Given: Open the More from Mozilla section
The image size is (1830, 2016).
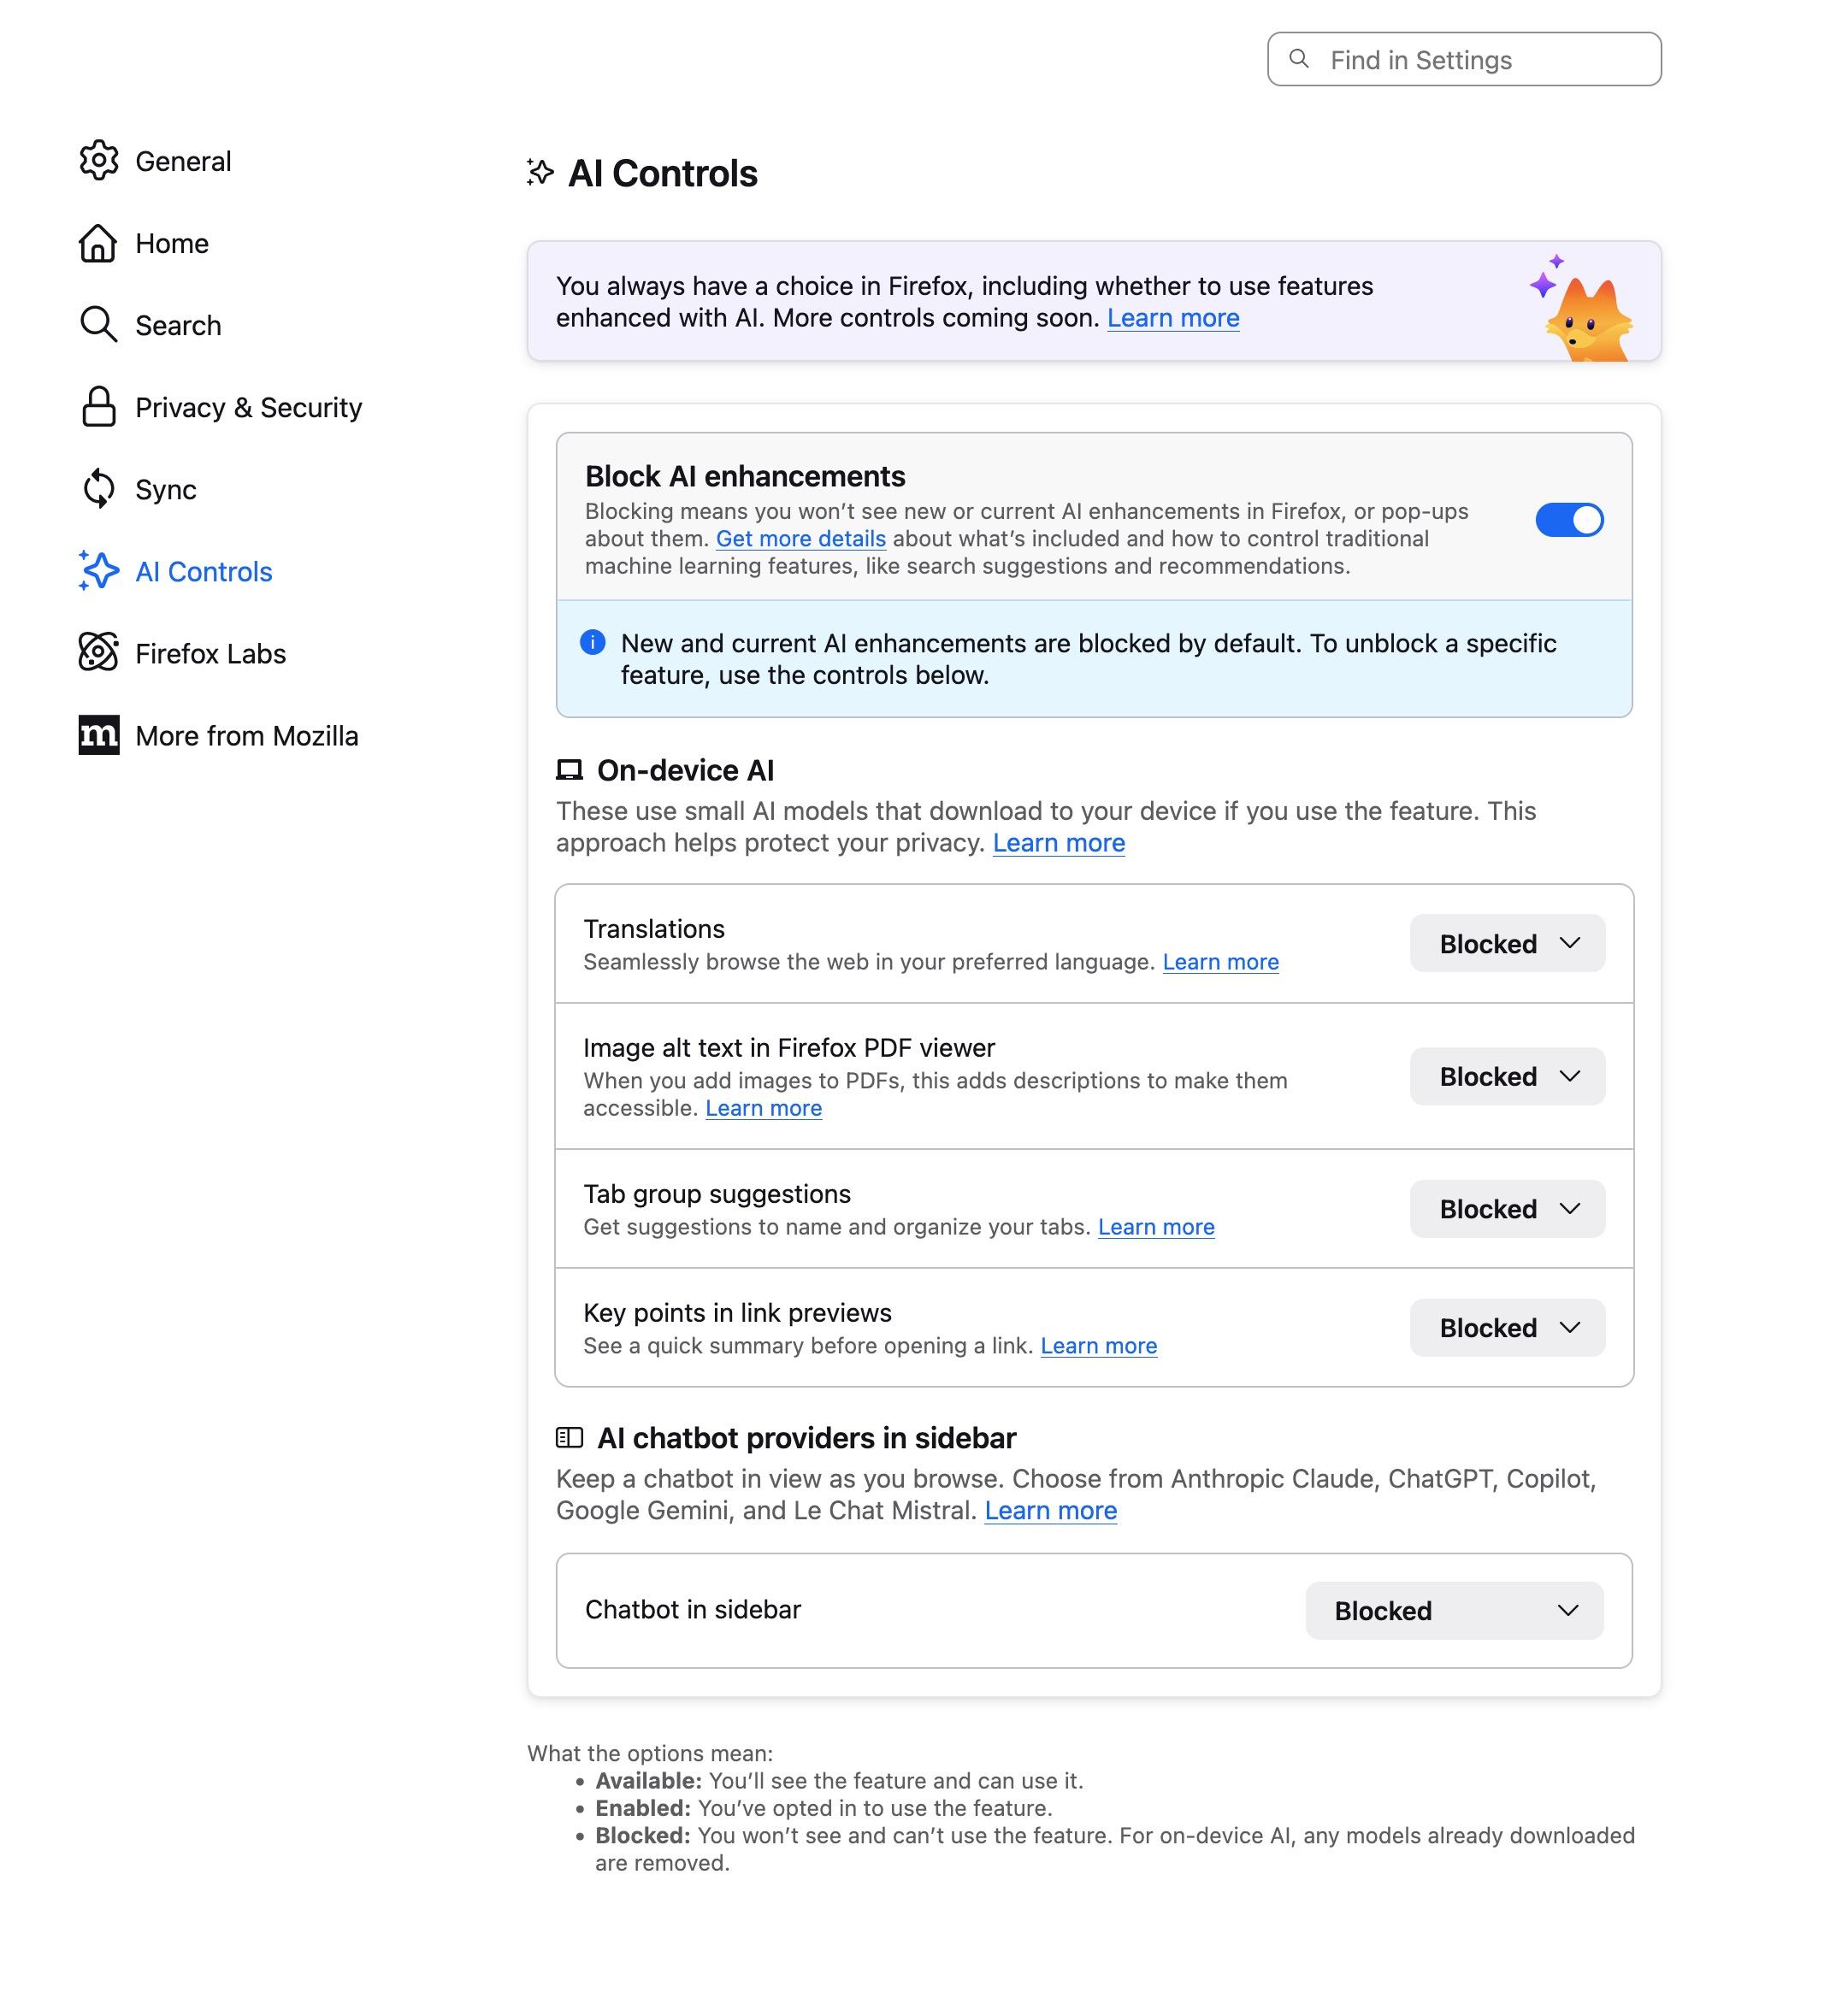Looking at the screenshot, I should pos(246,735).
